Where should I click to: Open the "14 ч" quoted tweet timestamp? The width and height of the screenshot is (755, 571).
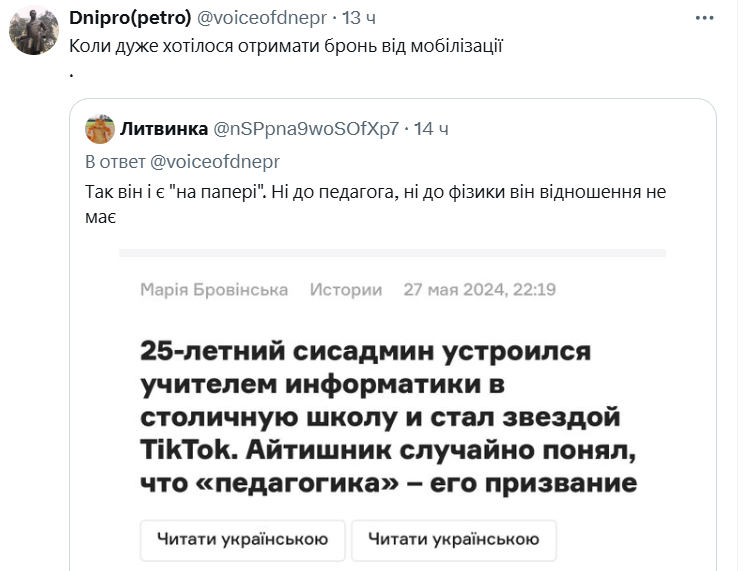click(431, 128)
